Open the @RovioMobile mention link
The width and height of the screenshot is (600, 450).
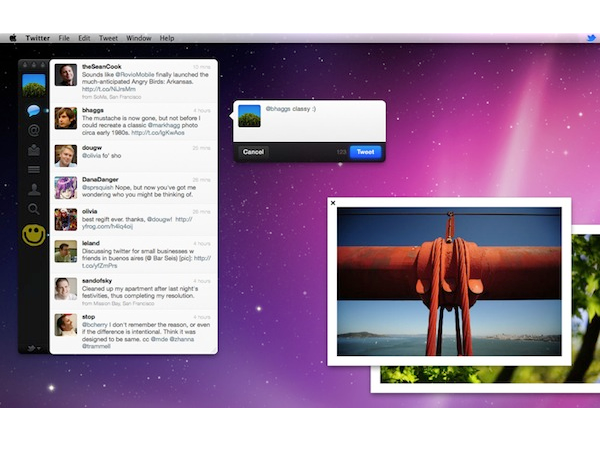(135, 75)
